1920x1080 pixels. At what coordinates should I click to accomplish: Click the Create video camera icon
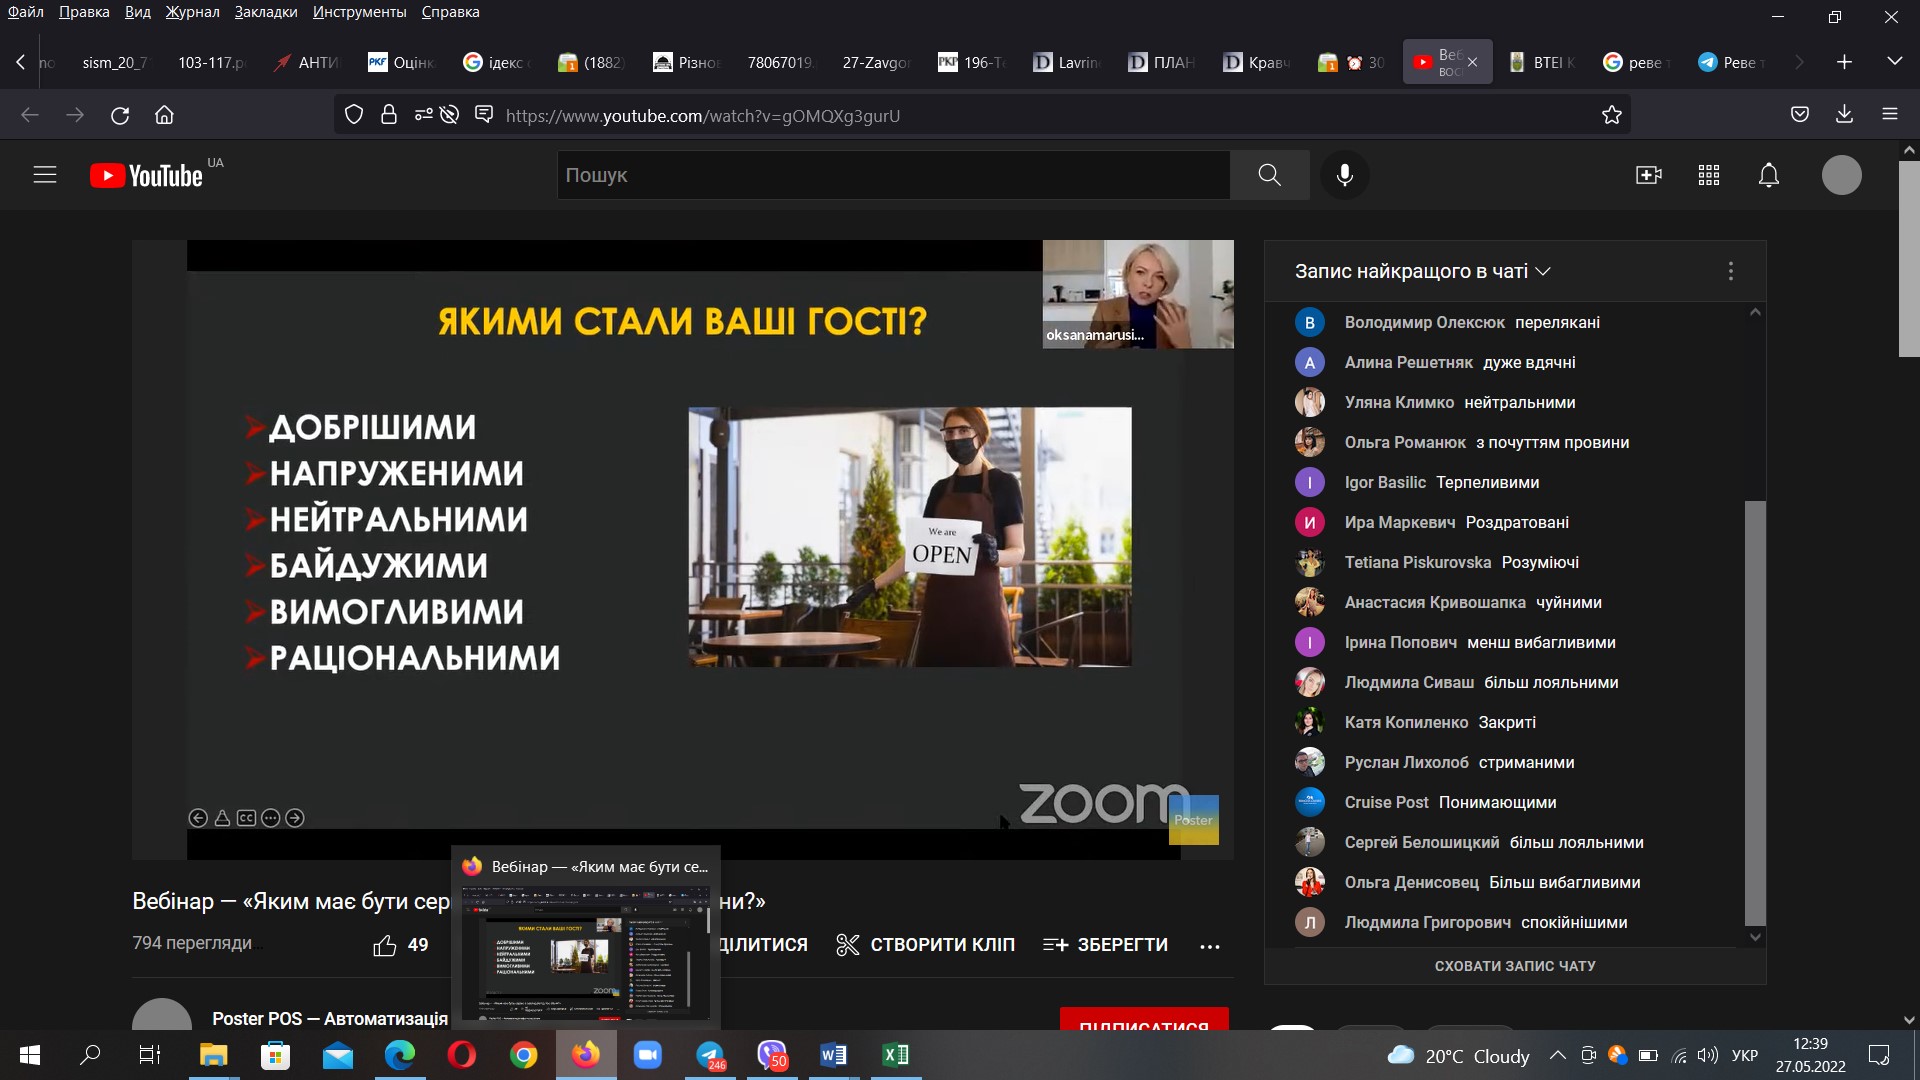(1648, 175)
